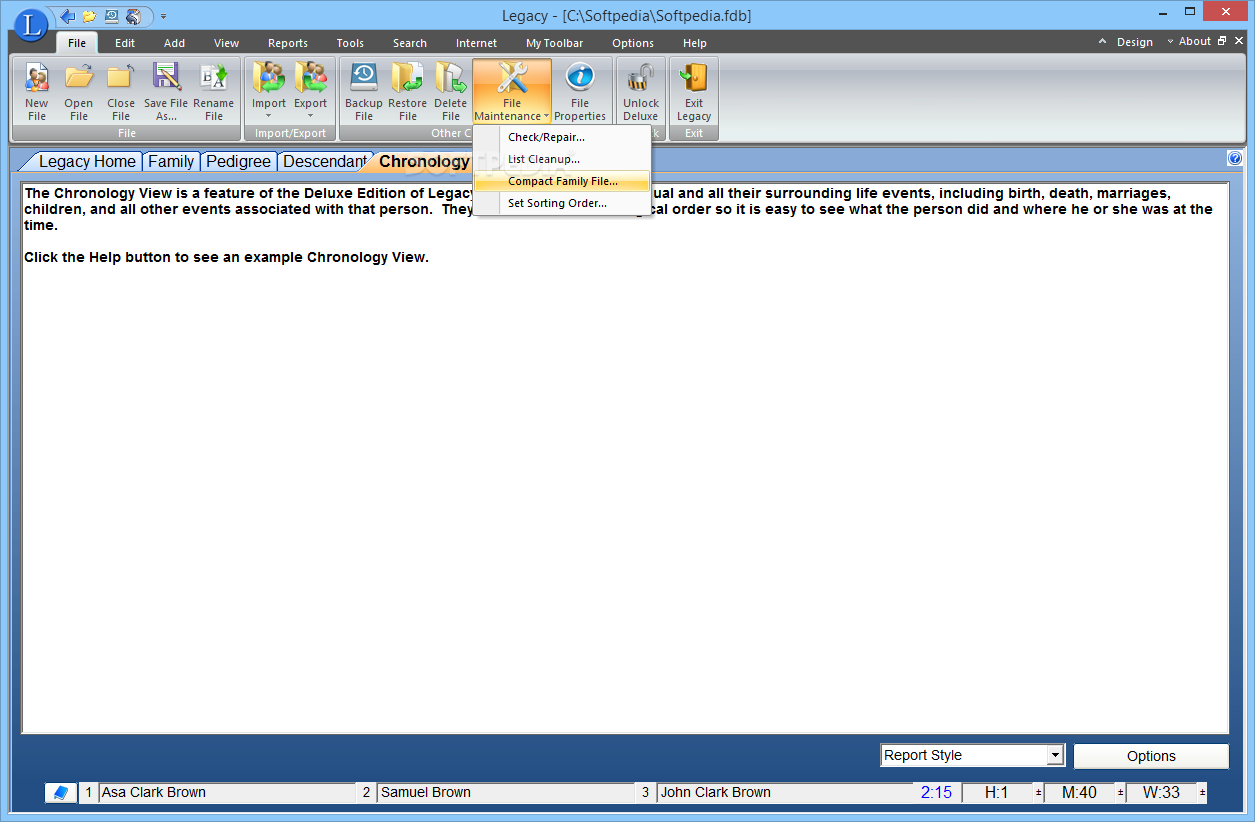Click the stepper beside H:1
This screenshot has height=822, width=1255.
coord(1038,792)
